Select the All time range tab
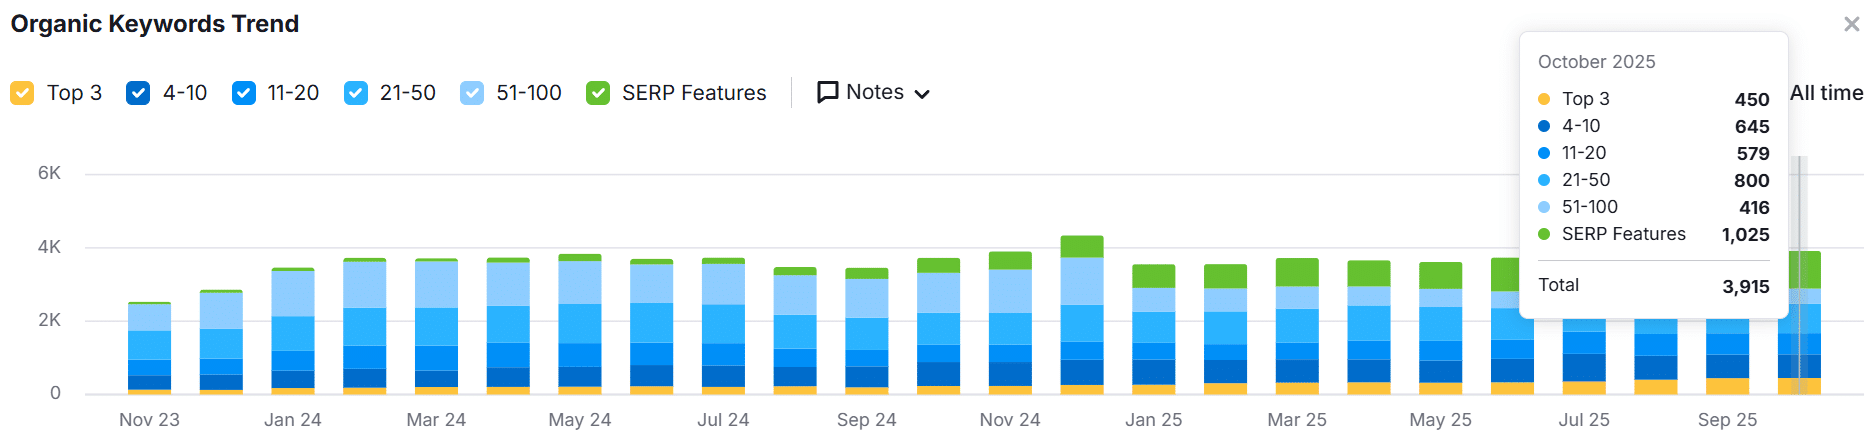This screenshot has height=439, width=1872. click(1826, 93)
